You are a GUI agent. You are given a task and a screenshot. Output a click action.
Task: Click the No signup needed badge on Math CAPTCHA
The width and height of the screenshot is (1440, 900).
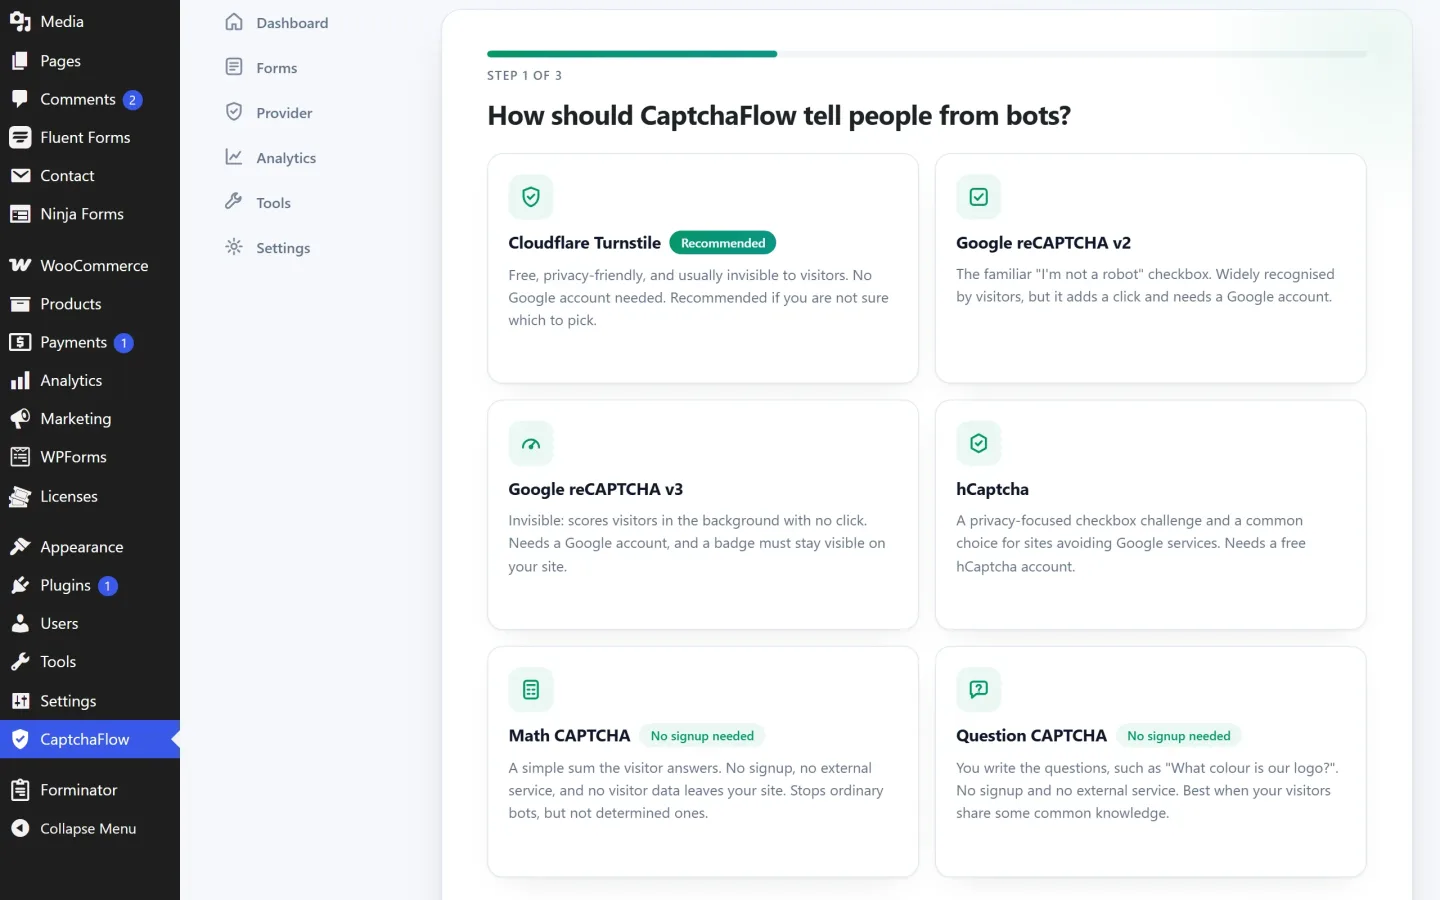[702, 736]
